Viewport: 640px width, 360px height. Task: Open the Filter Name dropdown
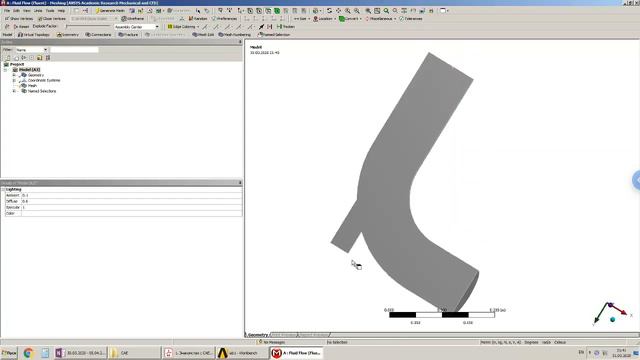pyautogui.click(x=32, y=50)
